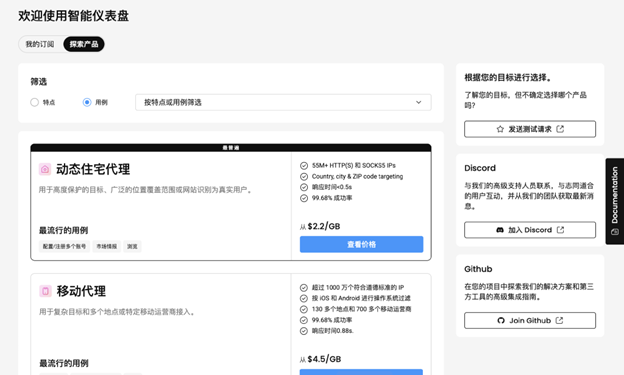
Task: Click the 动态住宅代理 description 用于高度保护的目标
Action: coord(146,189)
